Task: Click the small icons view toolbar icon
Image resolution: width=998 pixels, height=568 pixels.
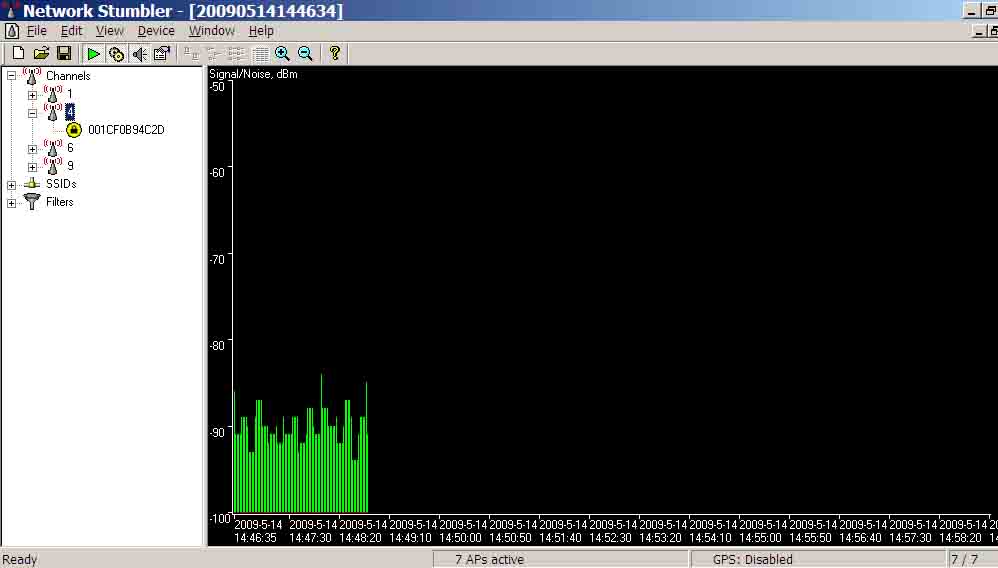Action: click(x=214, y=53)
